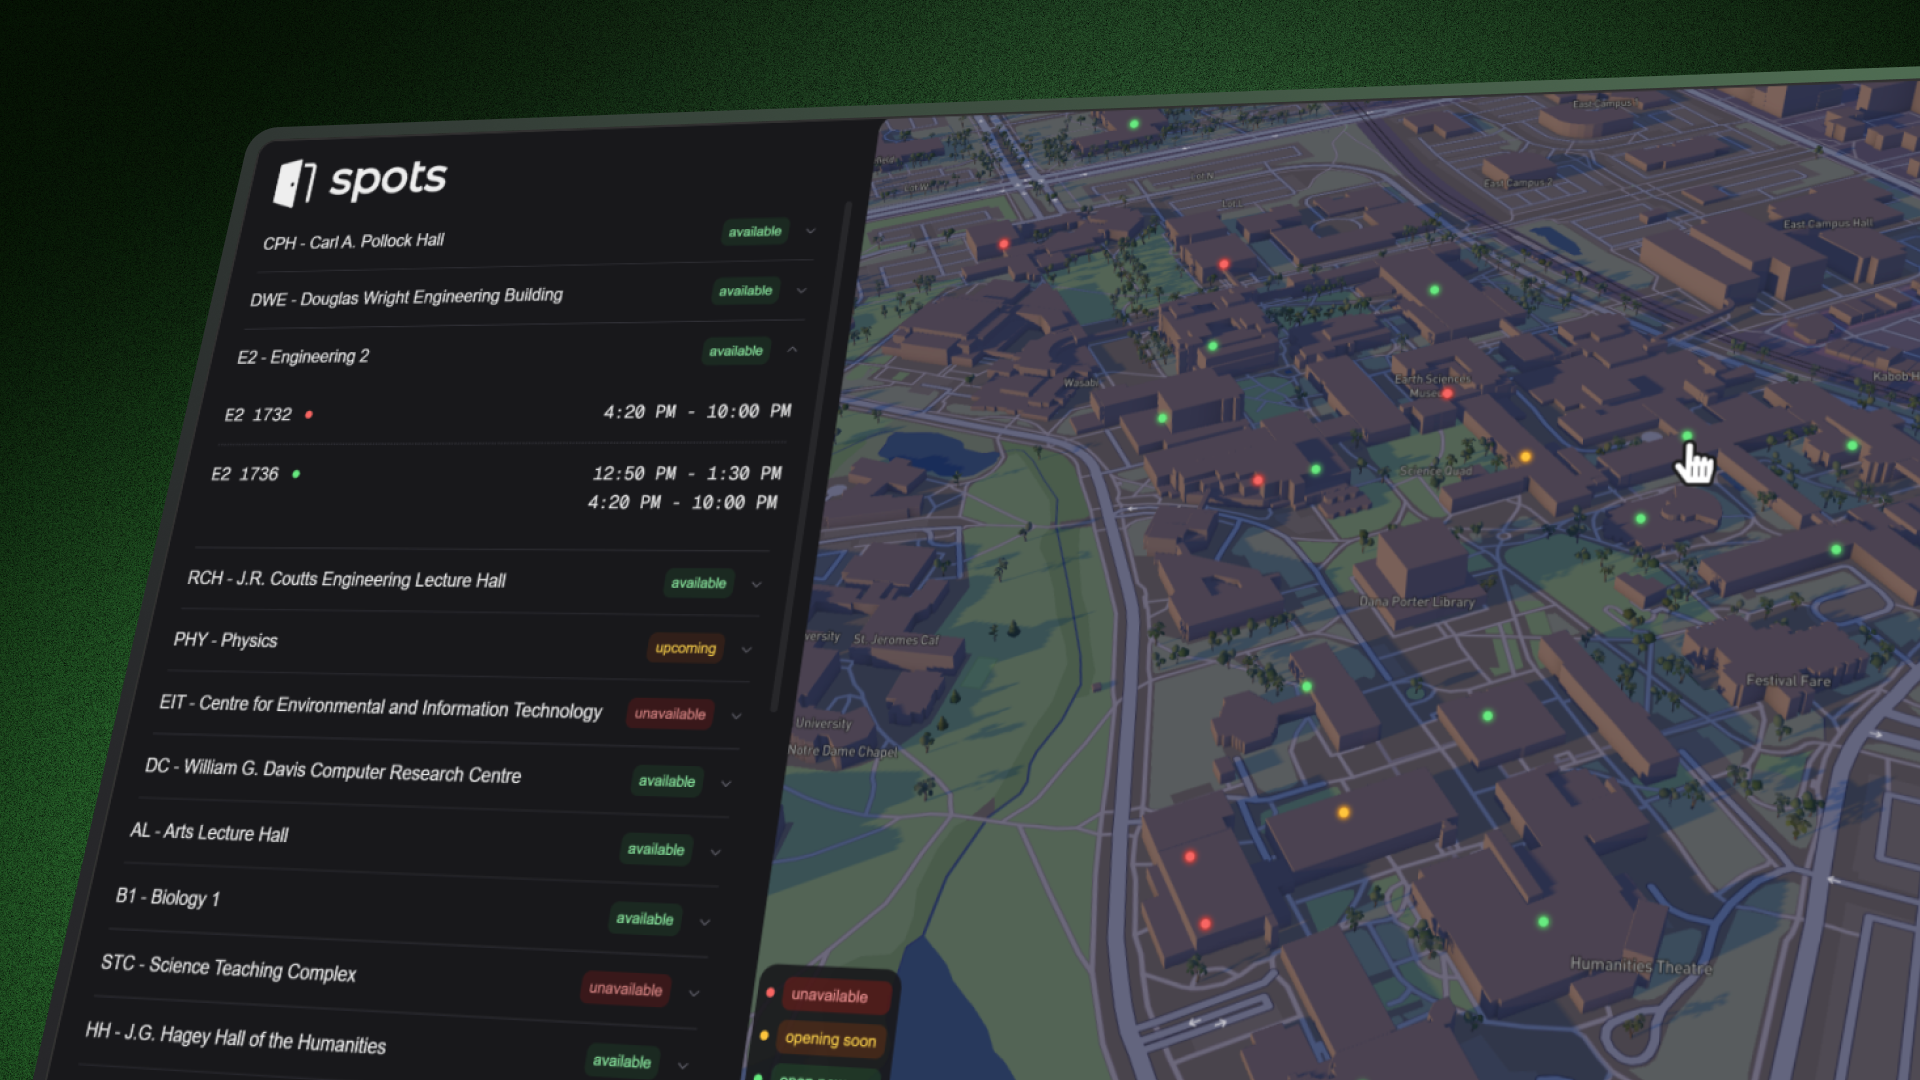This screenshot has width=1920, height=1080.
Task: Select DC - William G. Davis Computer Research Centre
Action: [x=333, y=771]
